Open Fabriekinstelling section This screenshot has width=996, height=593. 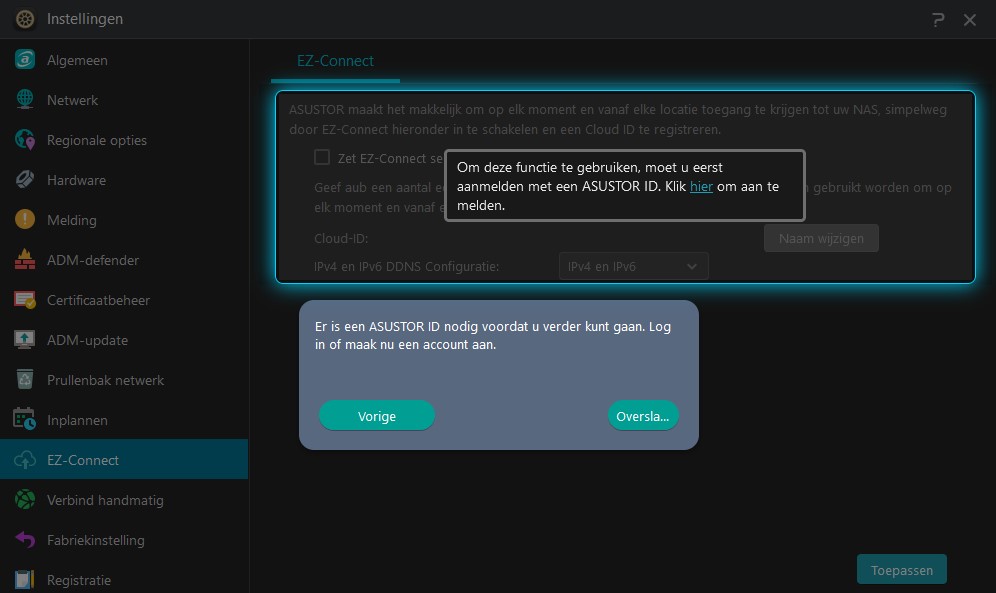tap(124, 540)
